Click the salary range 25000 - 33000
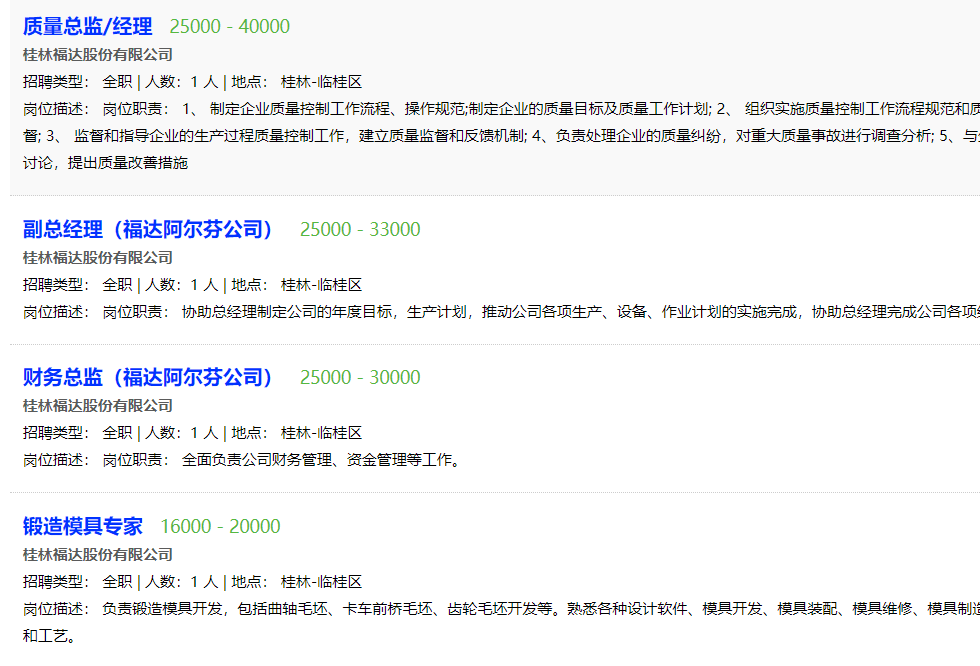This screenshot has height=666, width=980. pyautogui.click(x=360, y=229)
